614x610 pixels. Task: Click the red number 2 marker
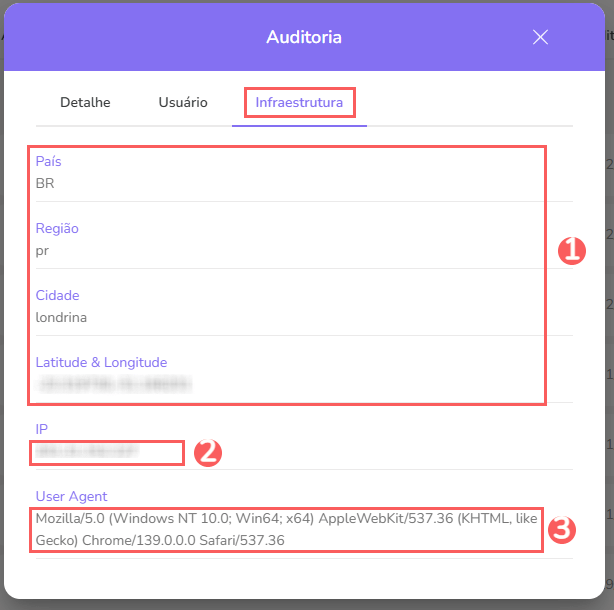207,453
